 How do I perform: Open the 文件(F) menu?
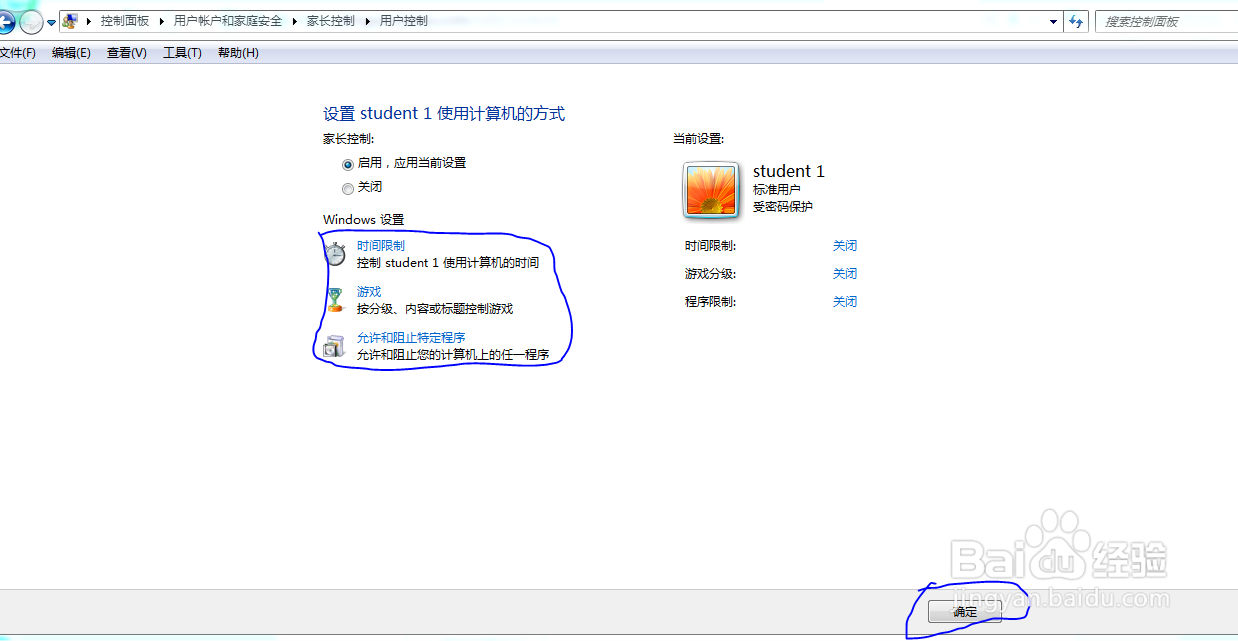pyautogui.click(x=17, y=52)
